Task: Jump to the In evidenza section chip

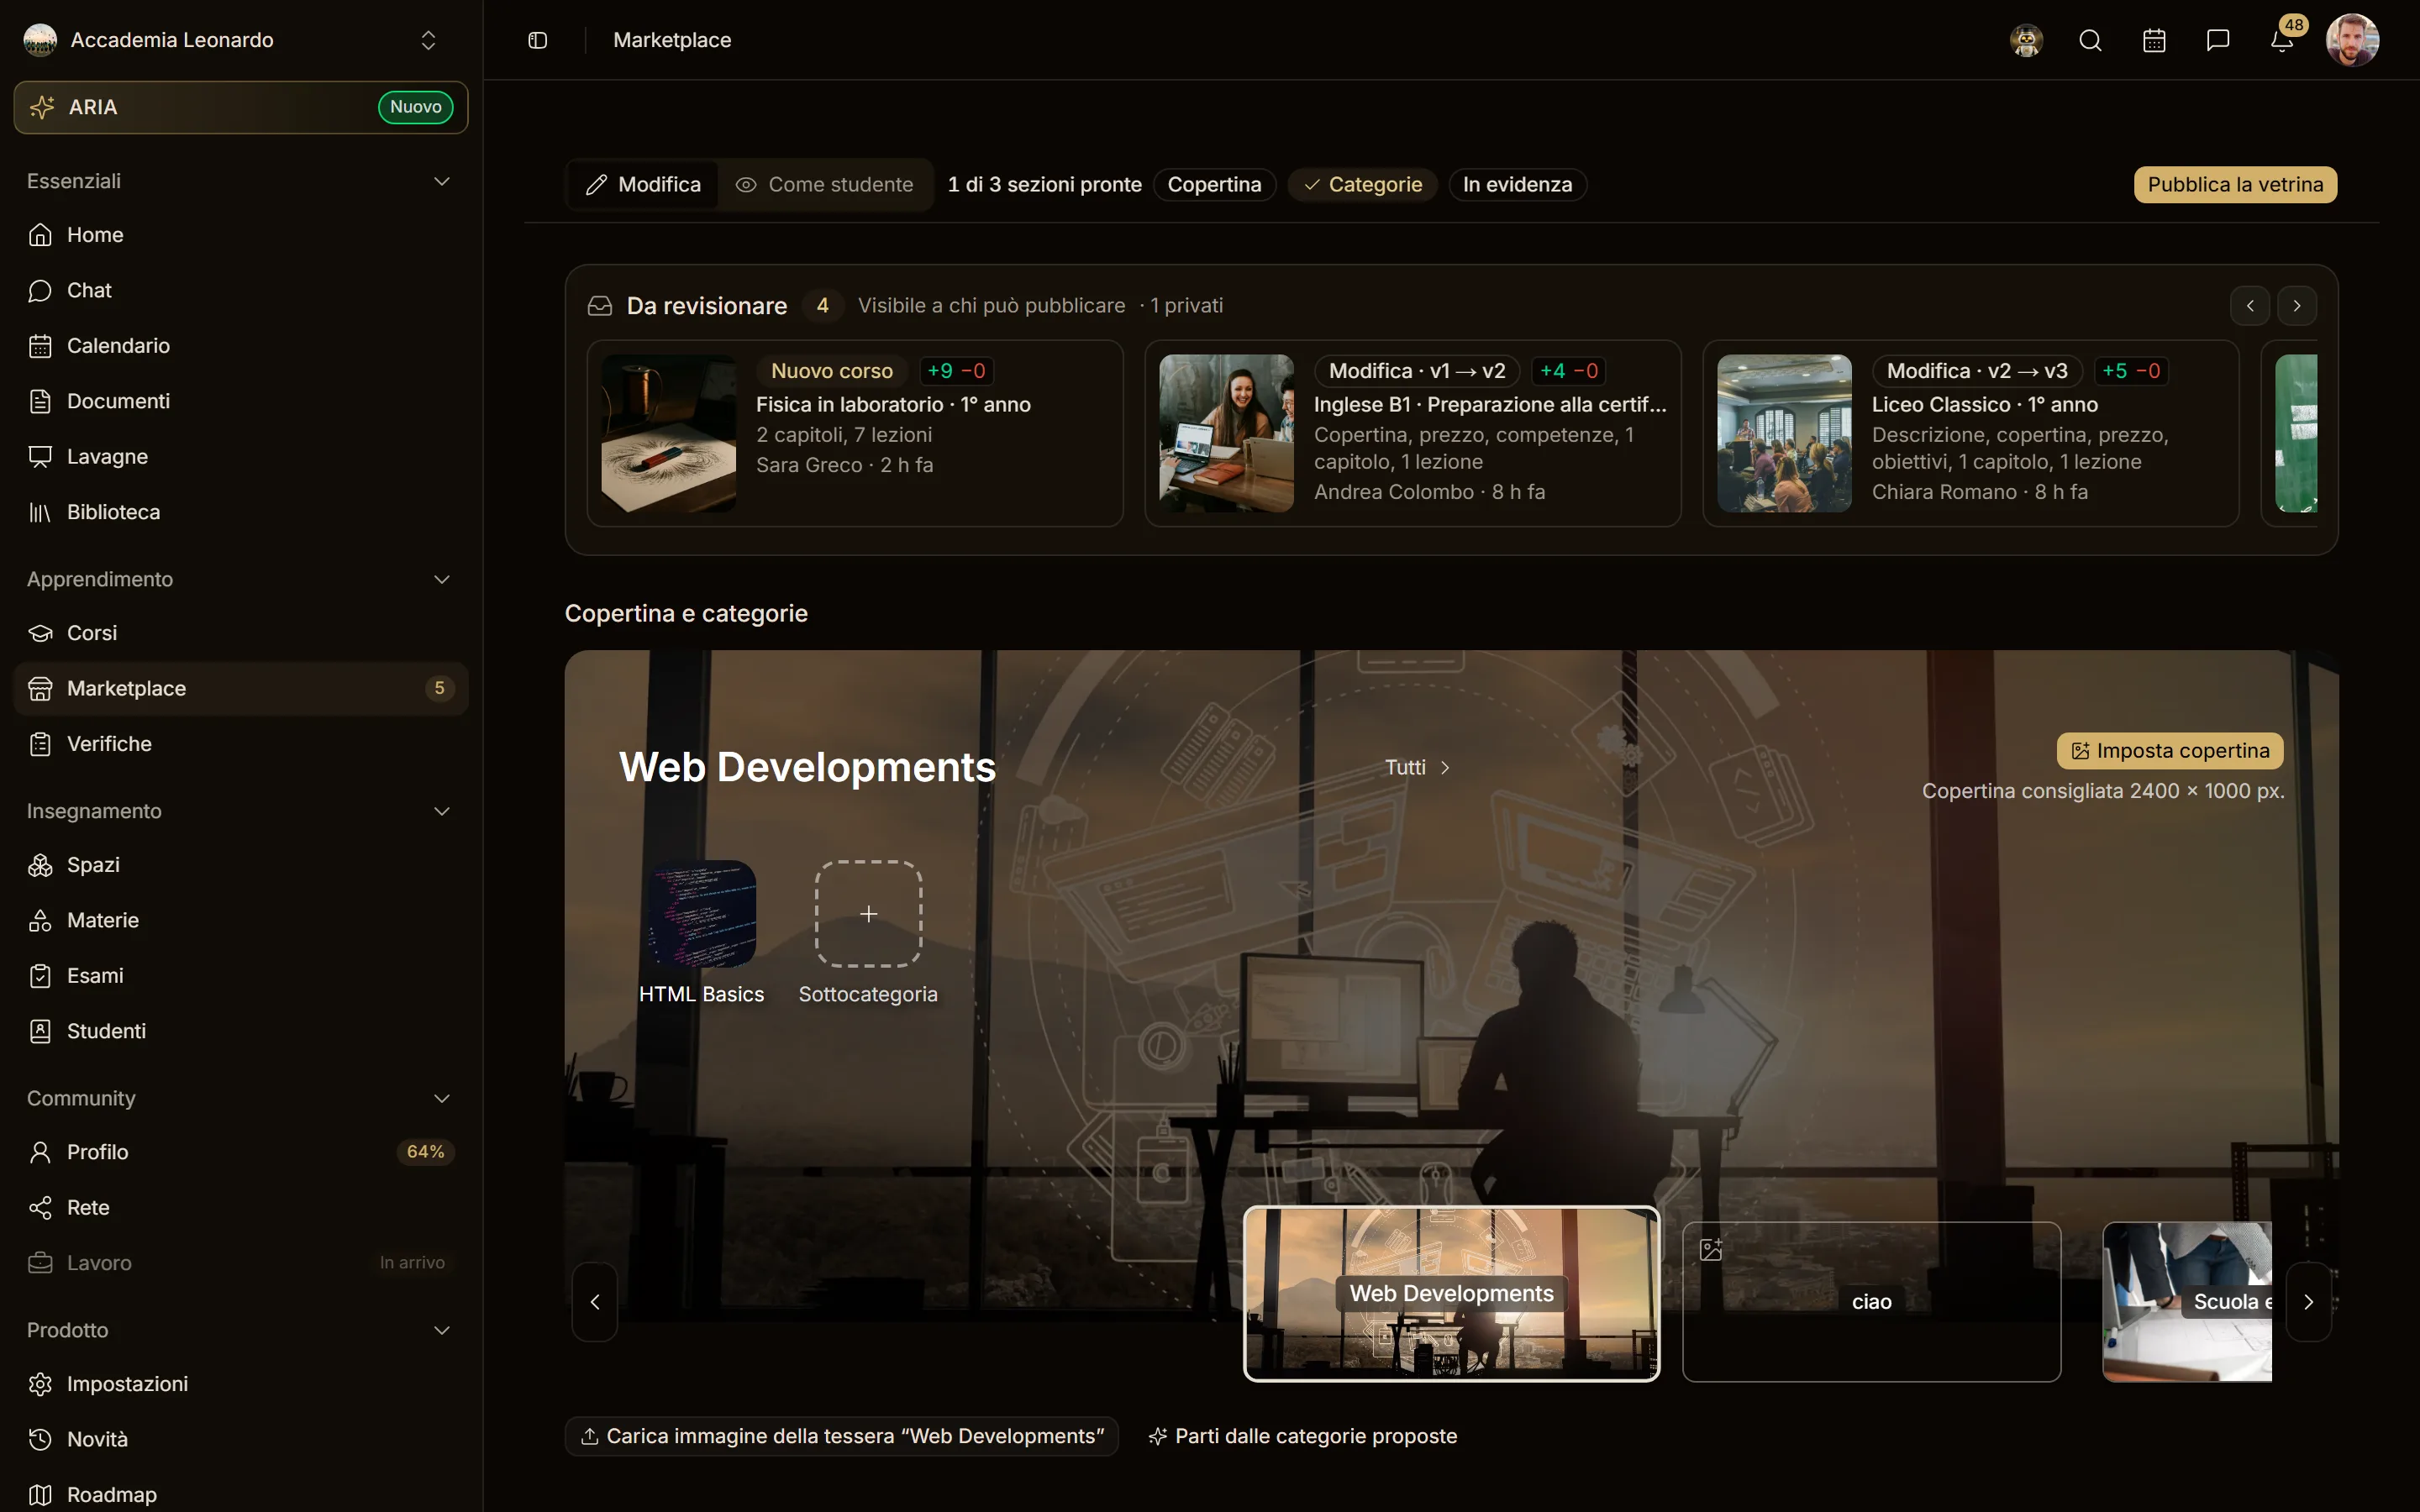Action: point(1517,185)
